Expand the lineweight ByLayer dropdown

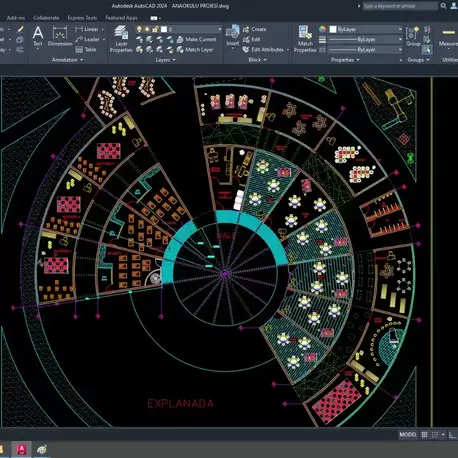pyautogui.click(x=400, y=40)
